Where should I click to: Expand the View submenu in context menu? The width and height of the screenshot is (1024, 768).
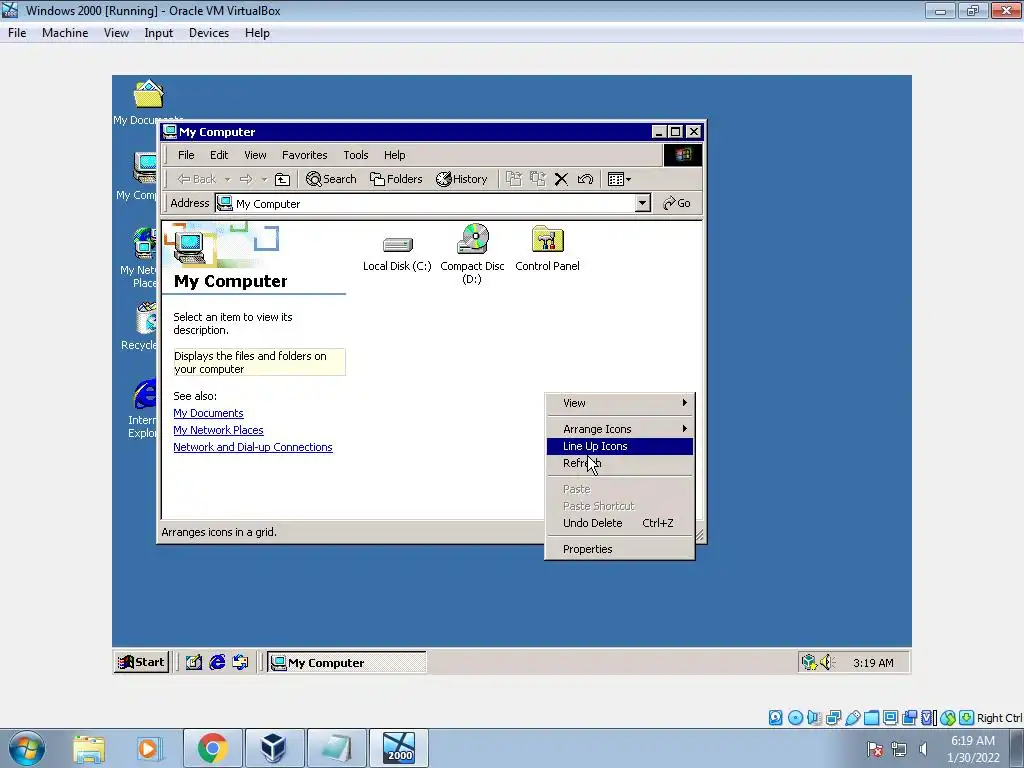tap(620, 403)
